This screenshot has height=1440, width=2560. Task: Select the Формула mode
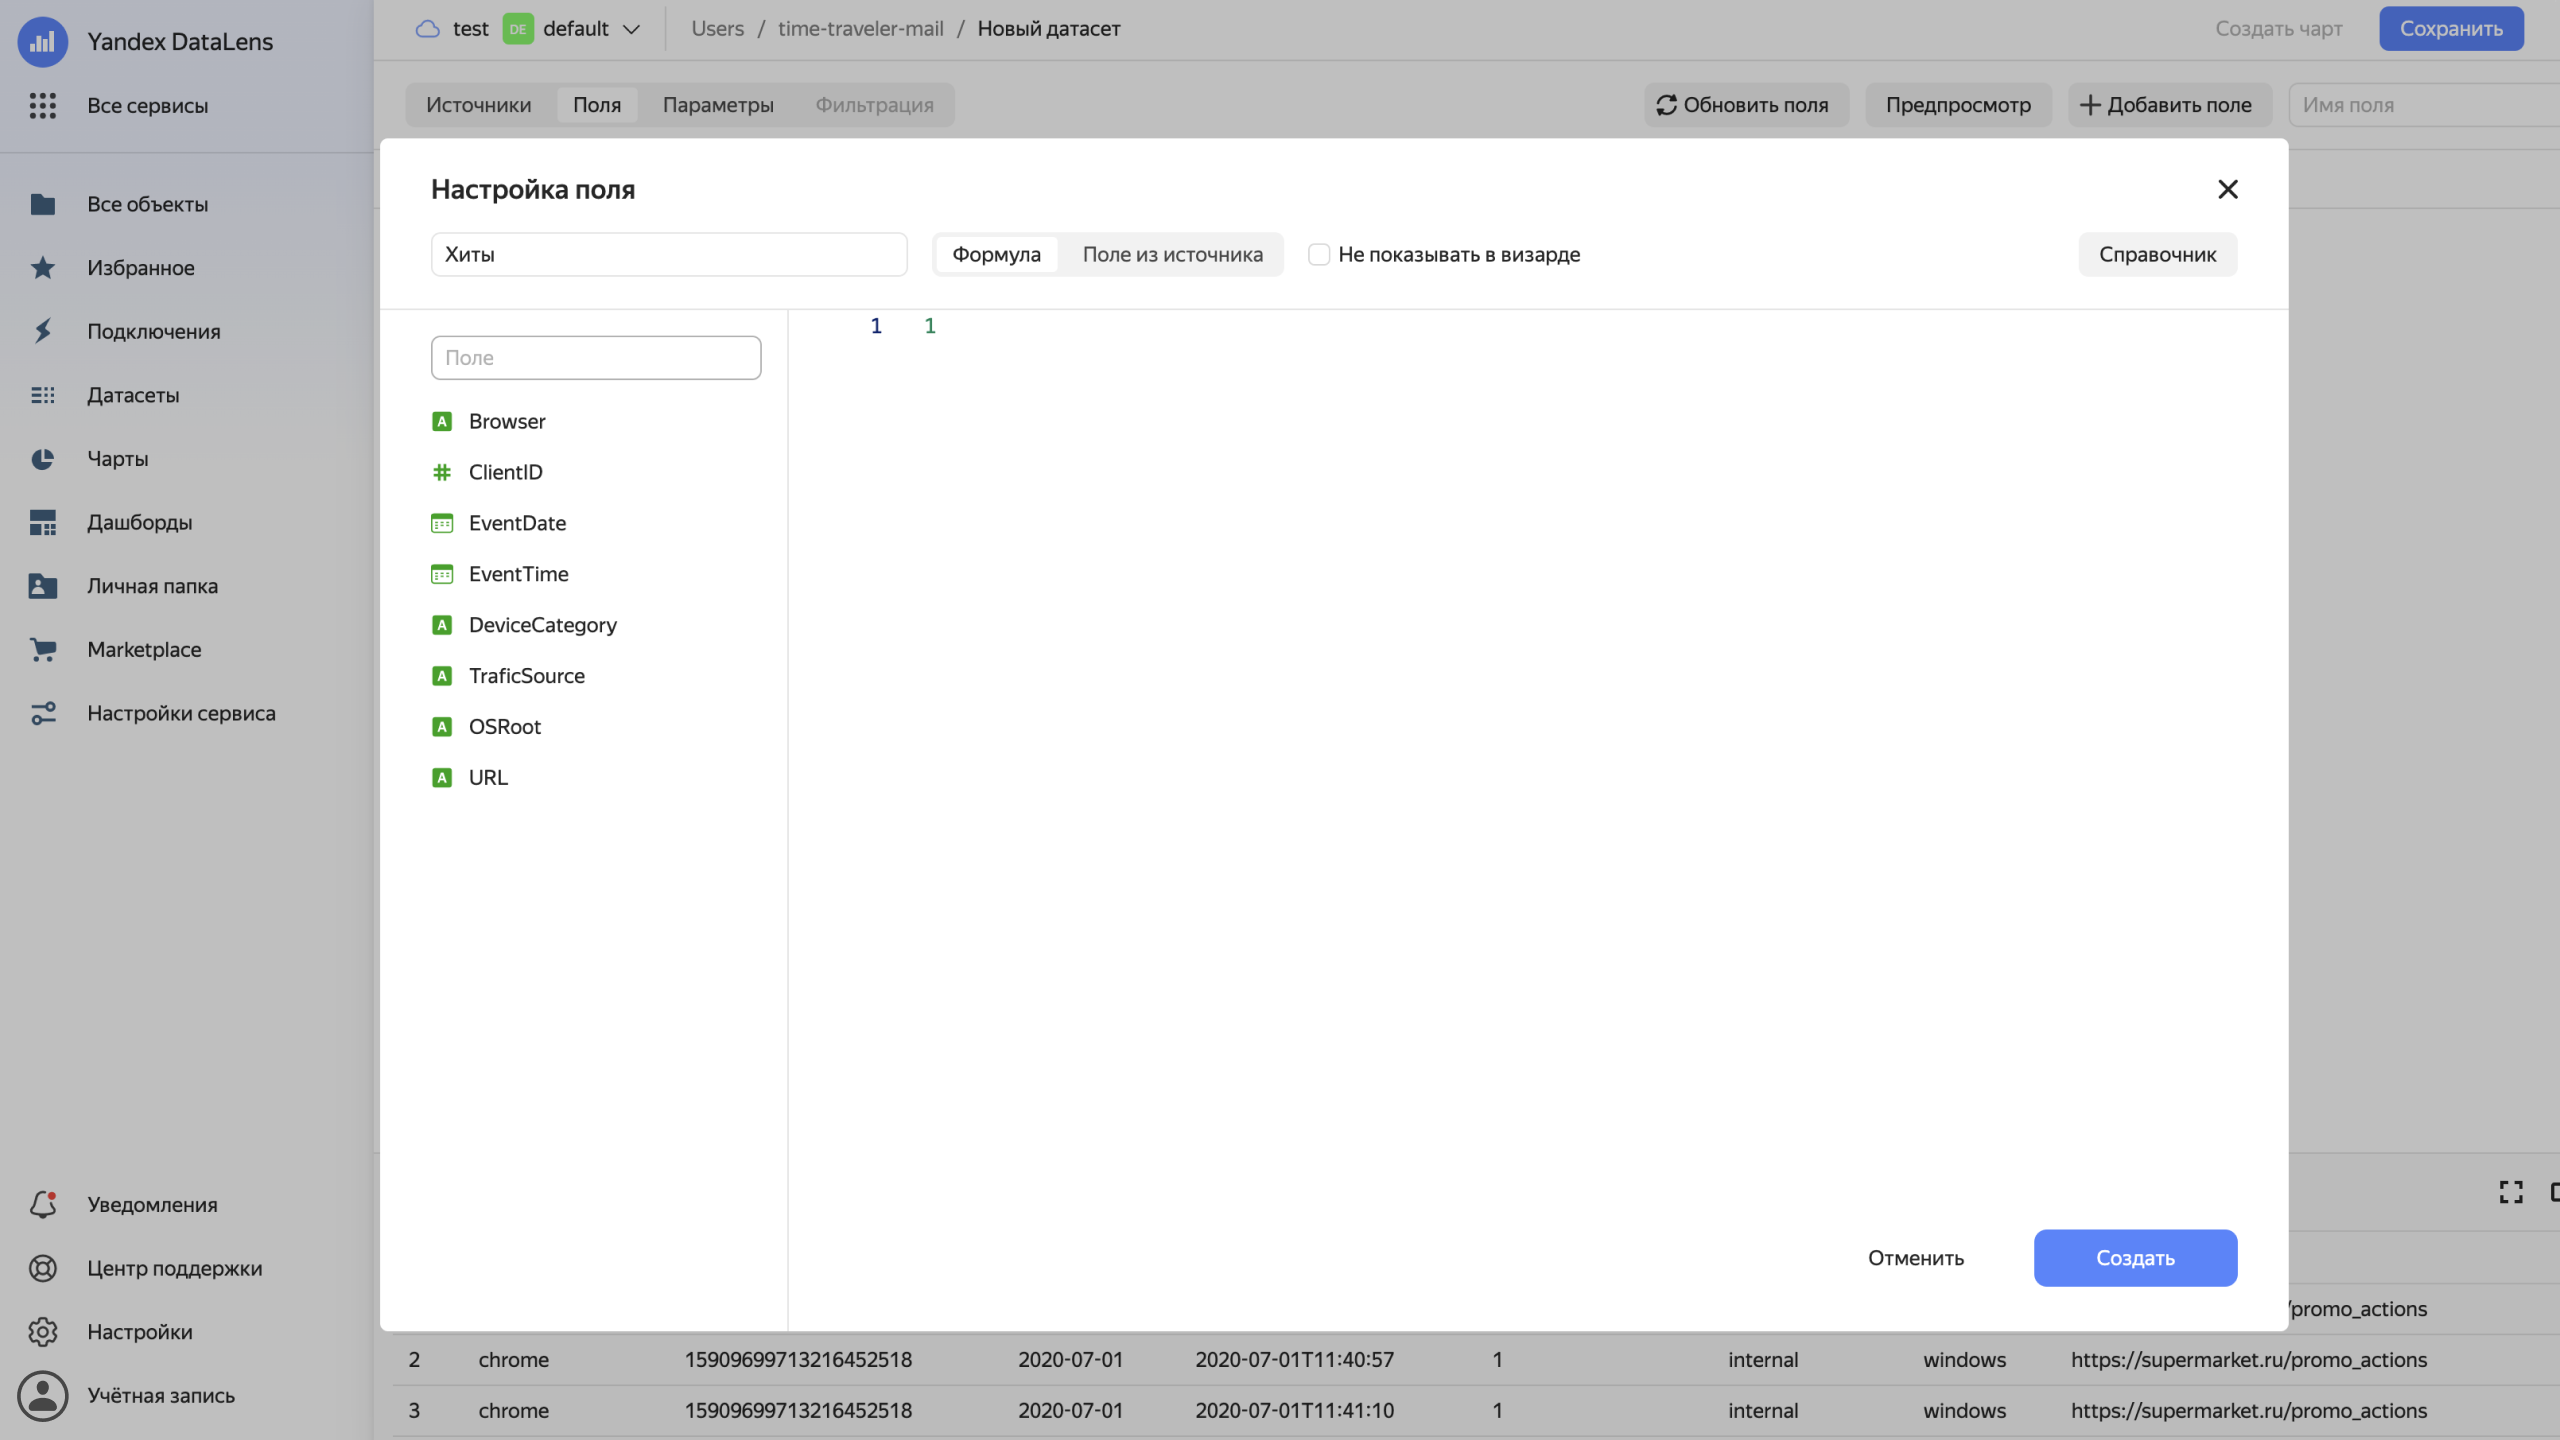click(996, 254)
